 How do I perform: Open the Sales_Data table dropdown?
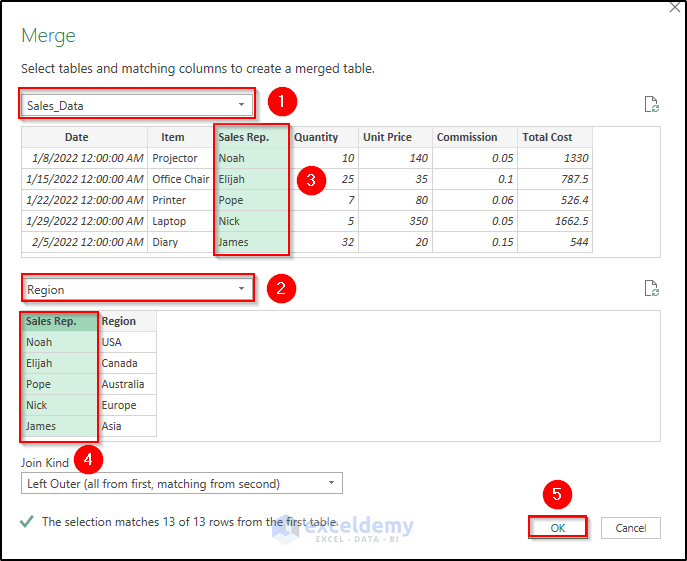tap(137, 104)
